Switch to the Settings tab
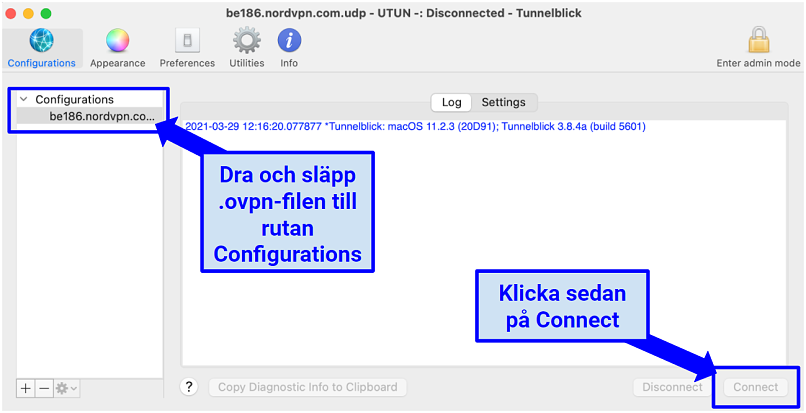Screen dimensions: 806x413 click(x=503, y=102)
